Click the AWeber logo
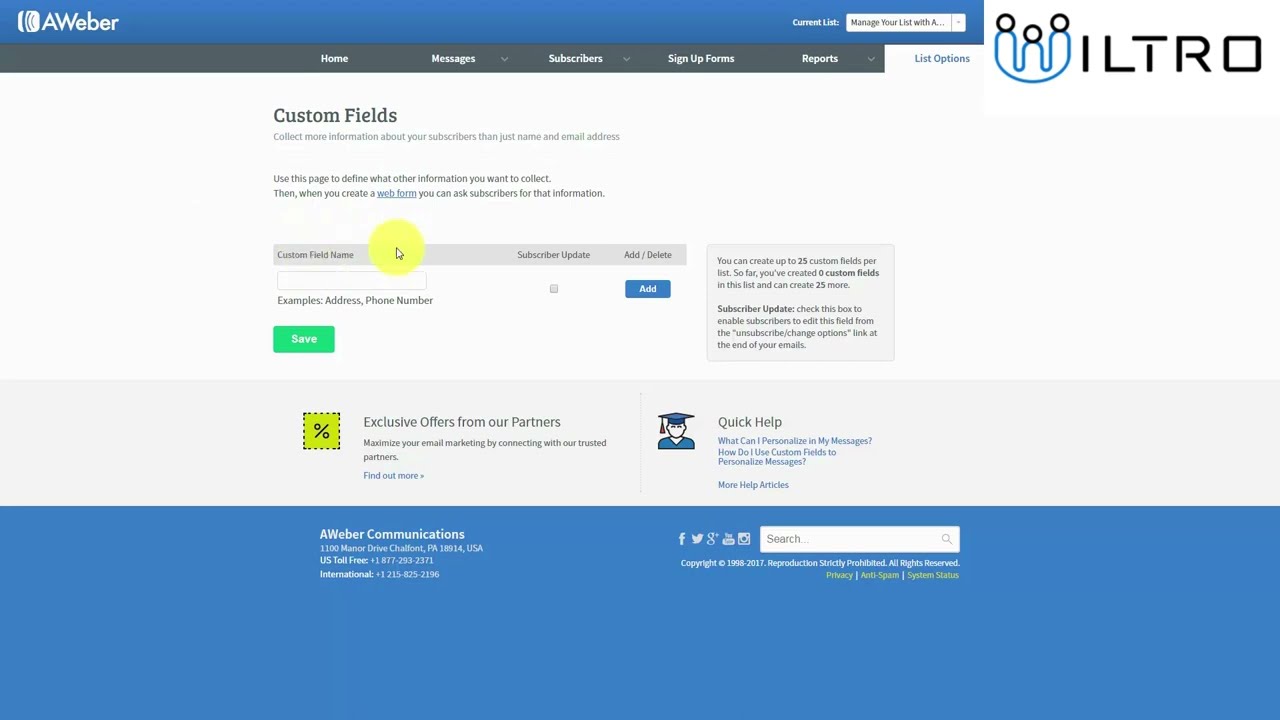 click(x=68, y=21)
